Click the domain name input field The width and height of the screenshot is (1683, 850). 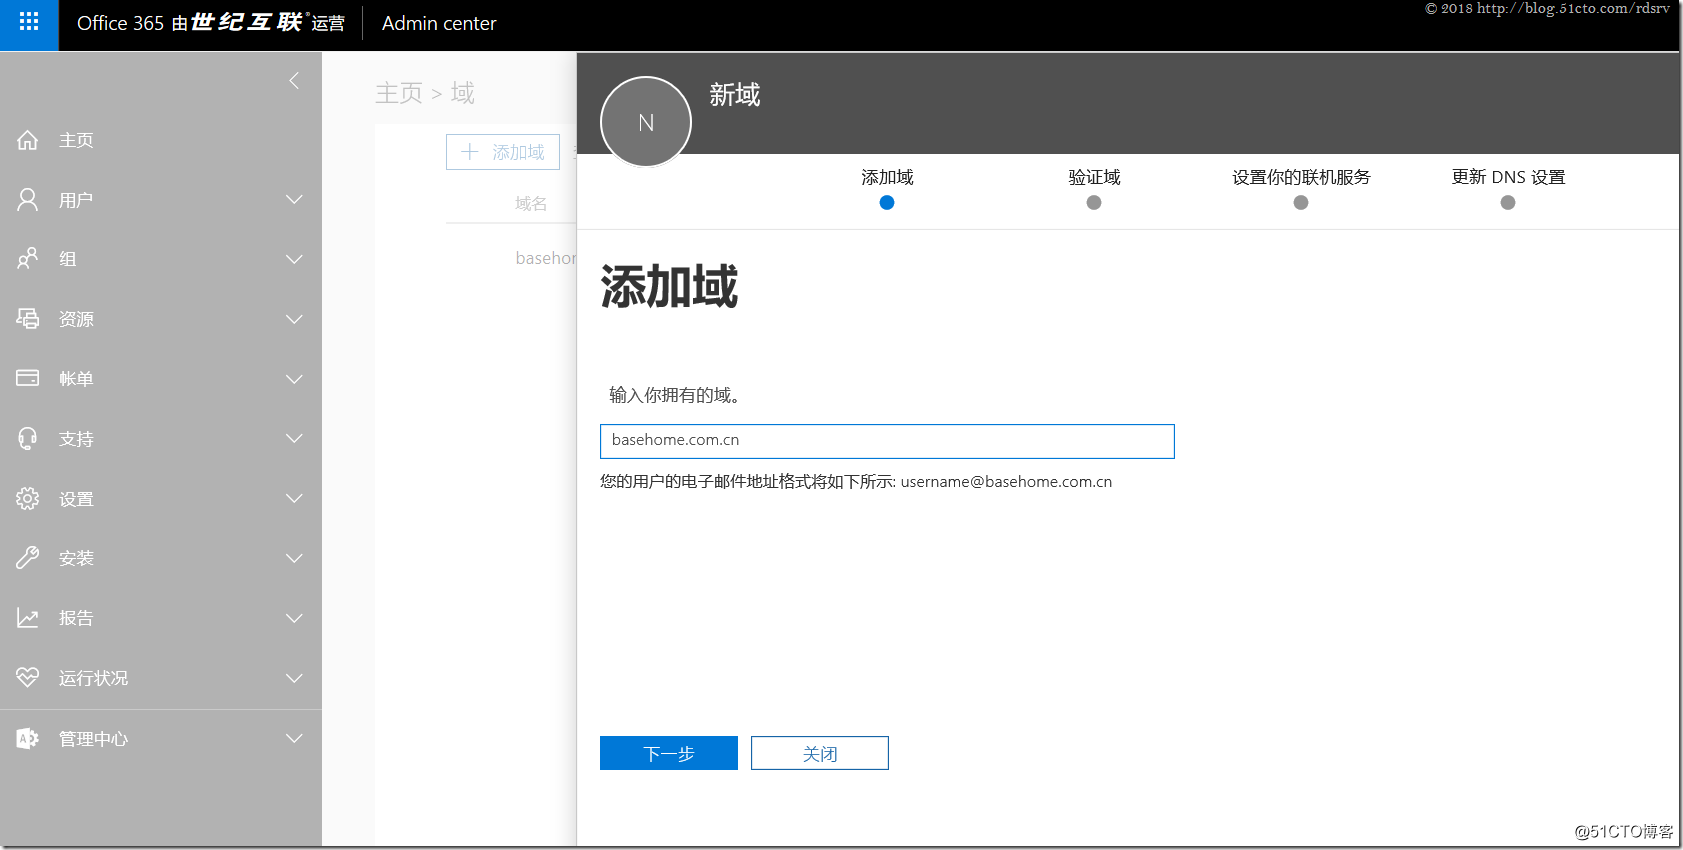[x=887, y=441]
